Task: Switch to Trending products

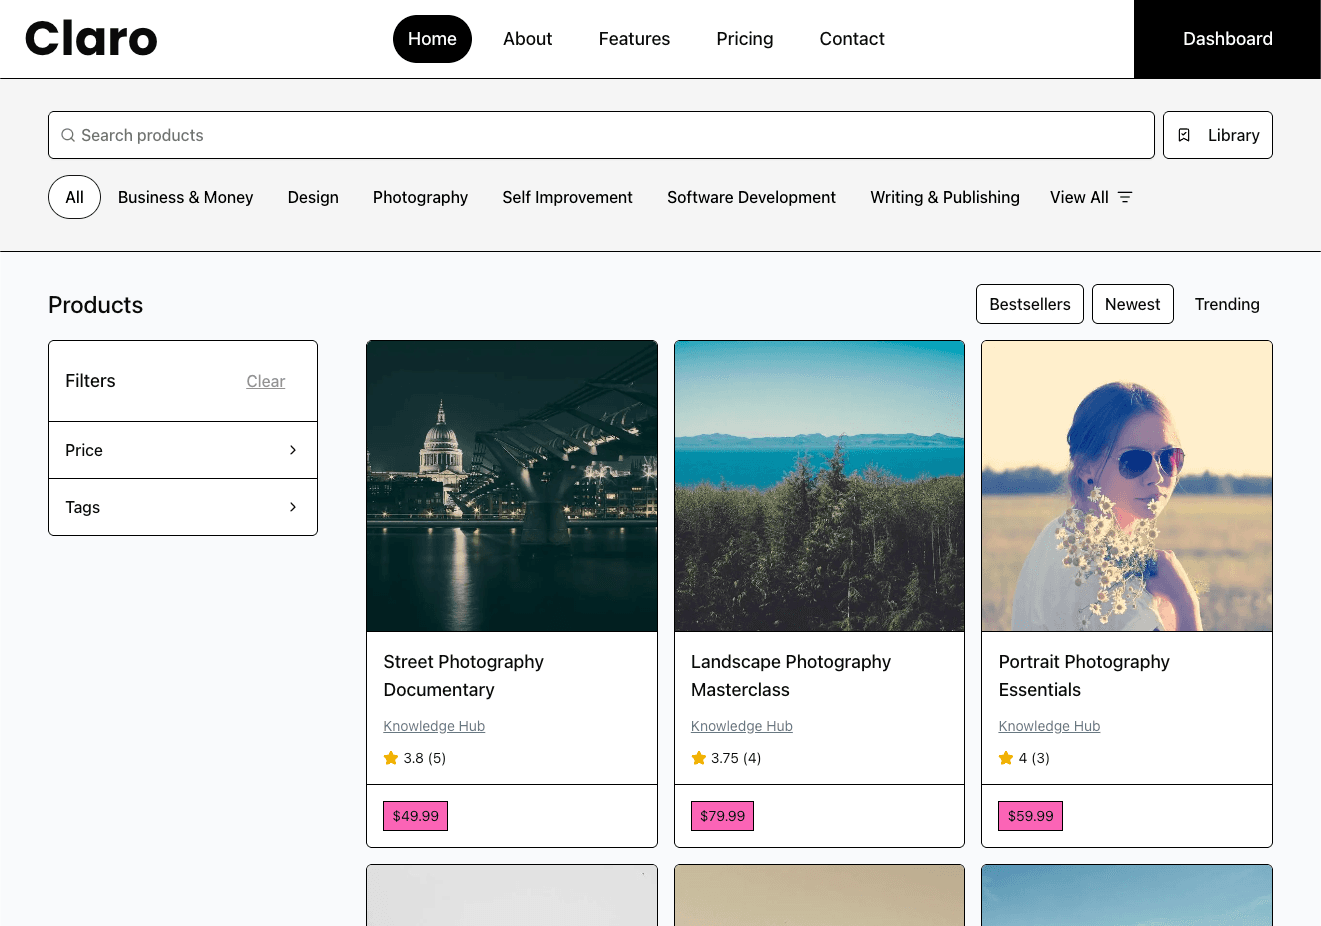Action: pos(1227,304)
